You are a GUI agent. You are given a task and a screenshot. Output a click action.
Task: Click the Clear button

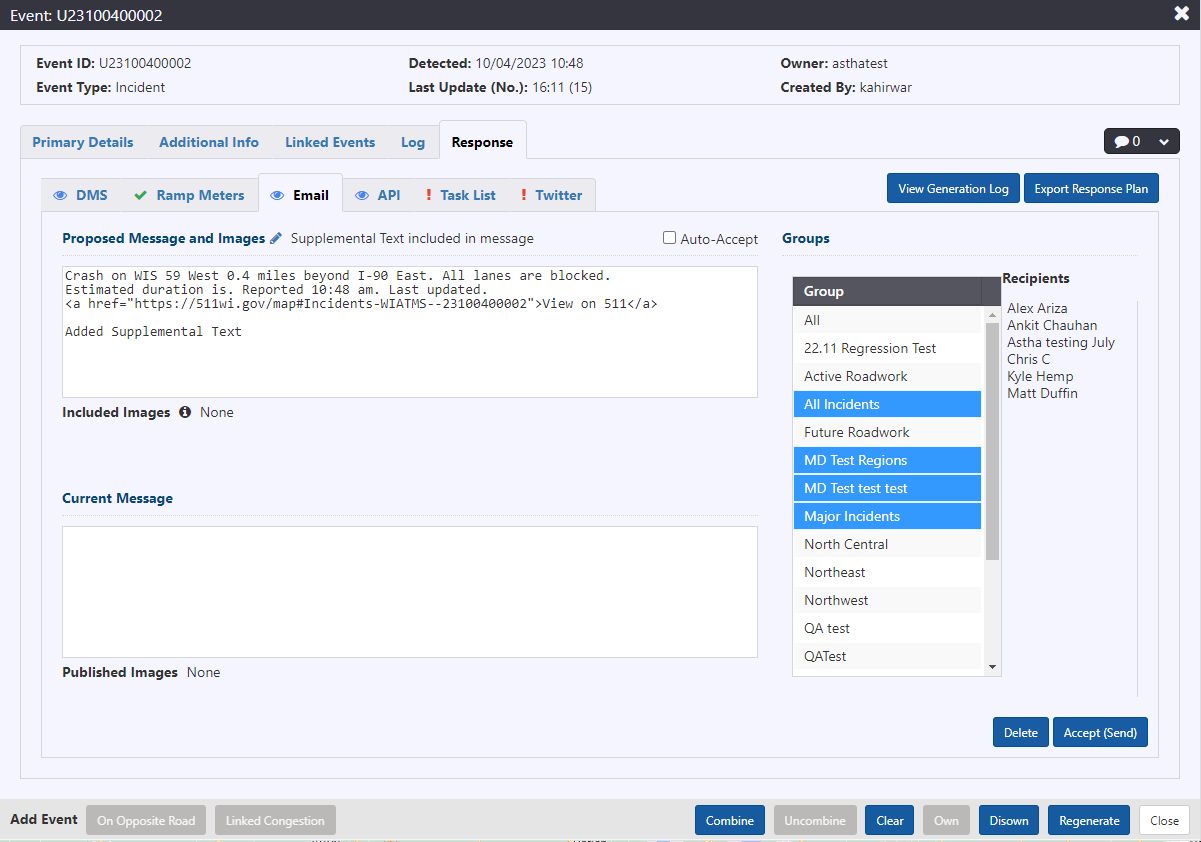[x=890, y=820]
